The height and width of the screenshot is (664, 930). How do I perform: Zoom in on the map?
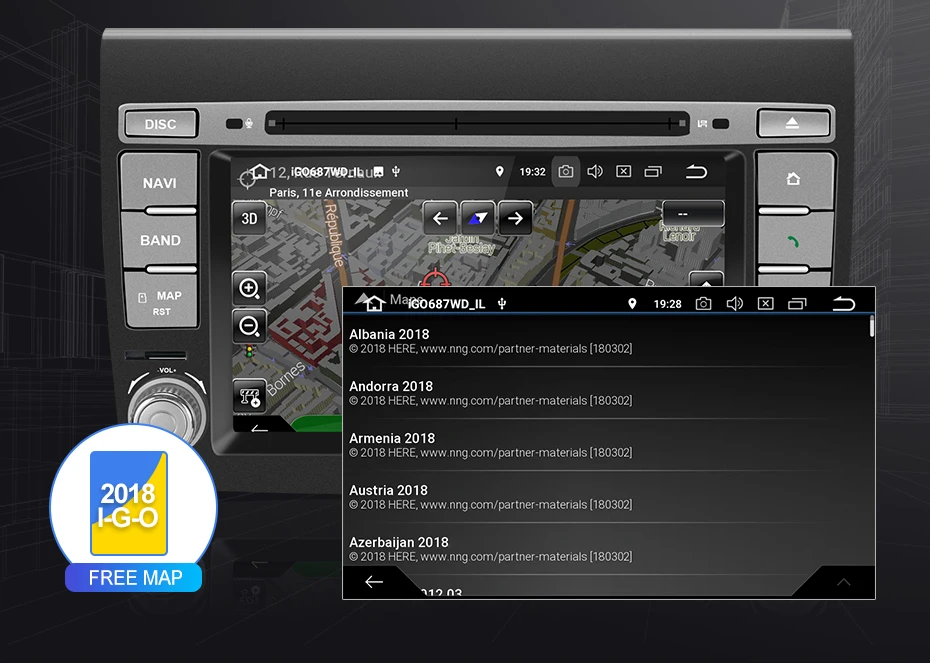tap(249, 289)
